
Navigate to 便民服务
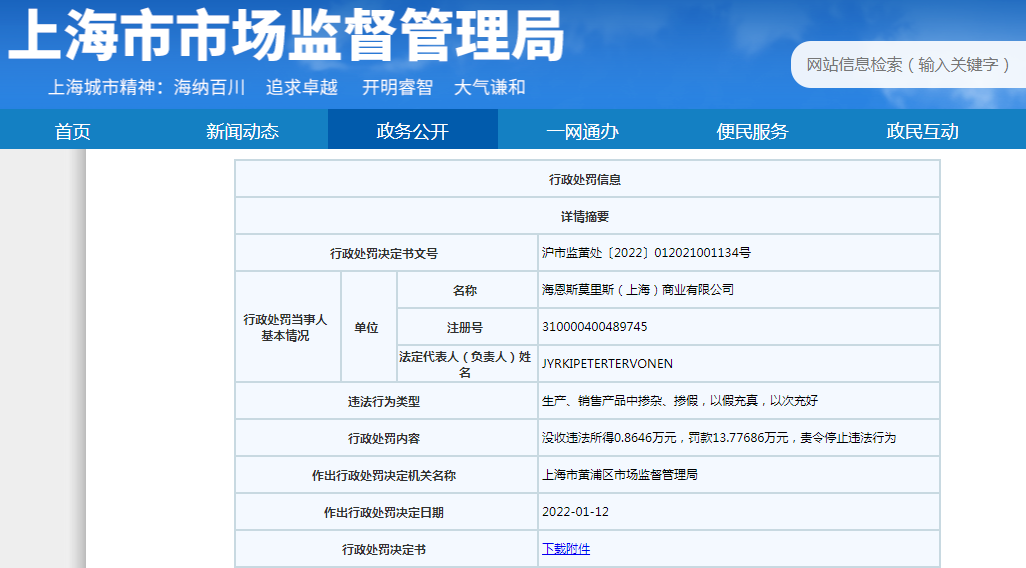pyautogui.click(x=752, y=131)
